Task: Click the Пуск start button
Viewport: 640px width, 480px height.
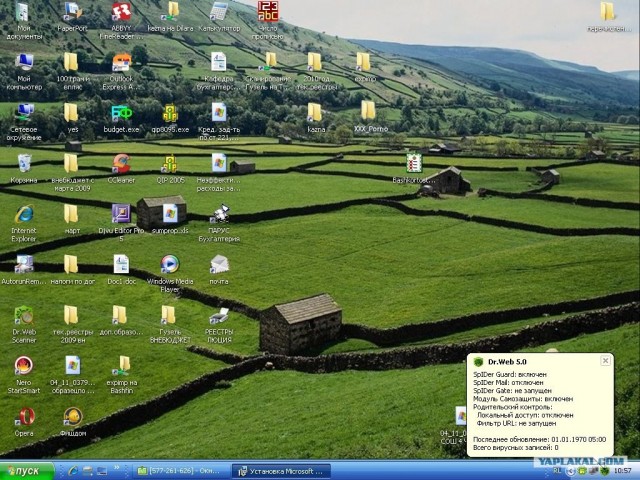Action: click(x=28, y=470)
